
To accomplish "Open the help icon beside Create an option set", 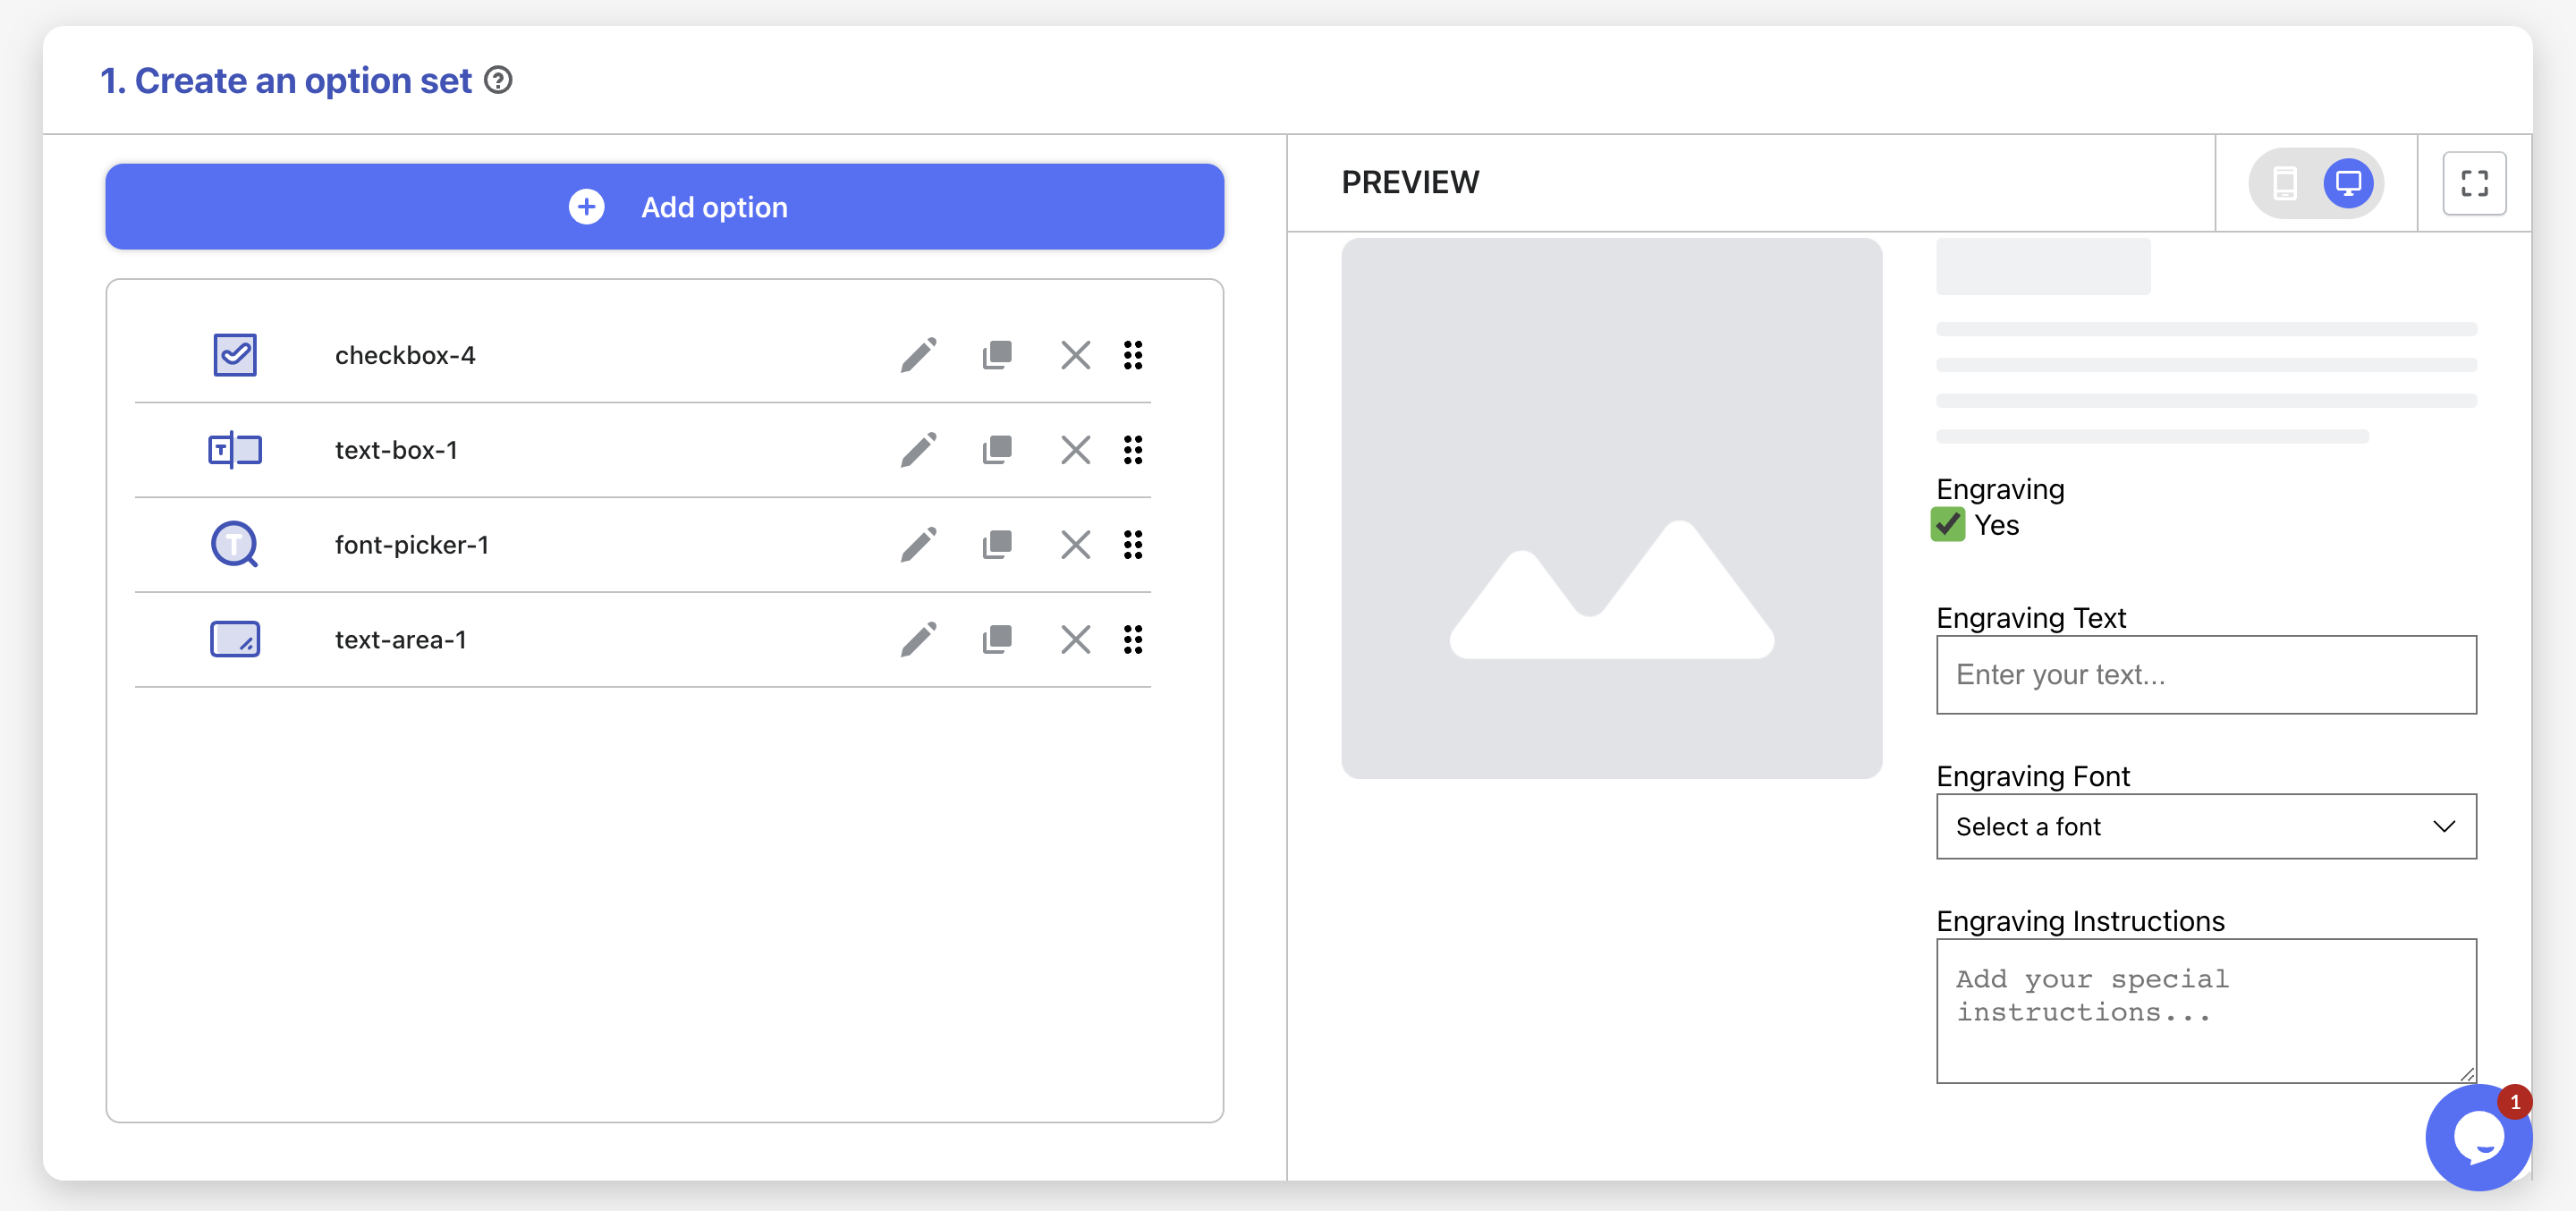I will (x=498, y=80).
